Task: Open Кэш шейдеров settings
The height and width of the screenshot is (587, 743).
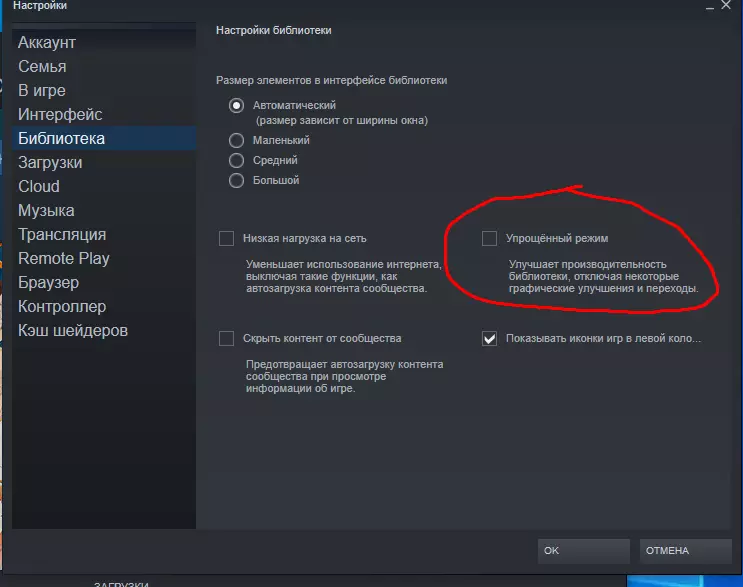Action: click(x=104, y=331)
